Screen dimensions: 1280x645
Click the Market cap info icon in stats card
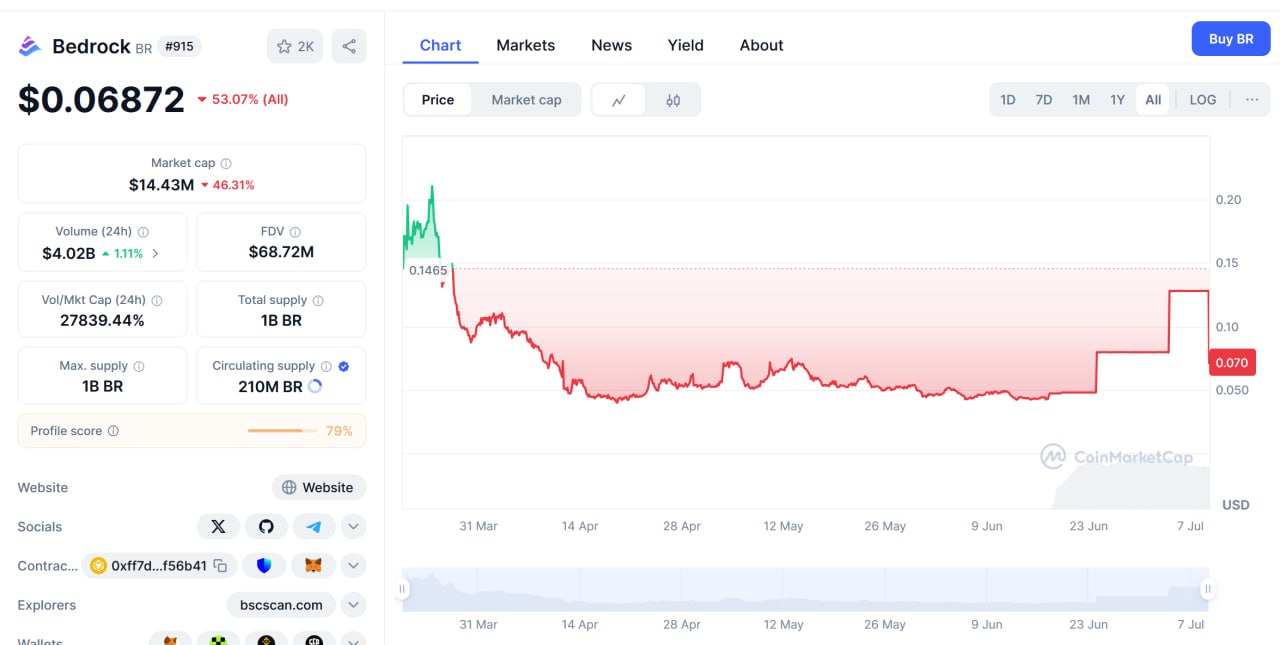click(x=226, y=163)
